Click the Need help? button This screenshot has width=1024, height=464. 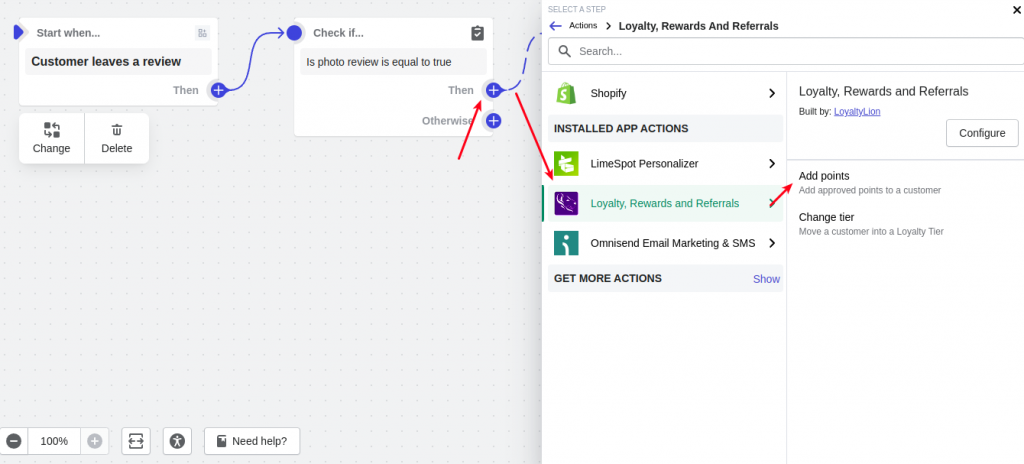[252, 441]
